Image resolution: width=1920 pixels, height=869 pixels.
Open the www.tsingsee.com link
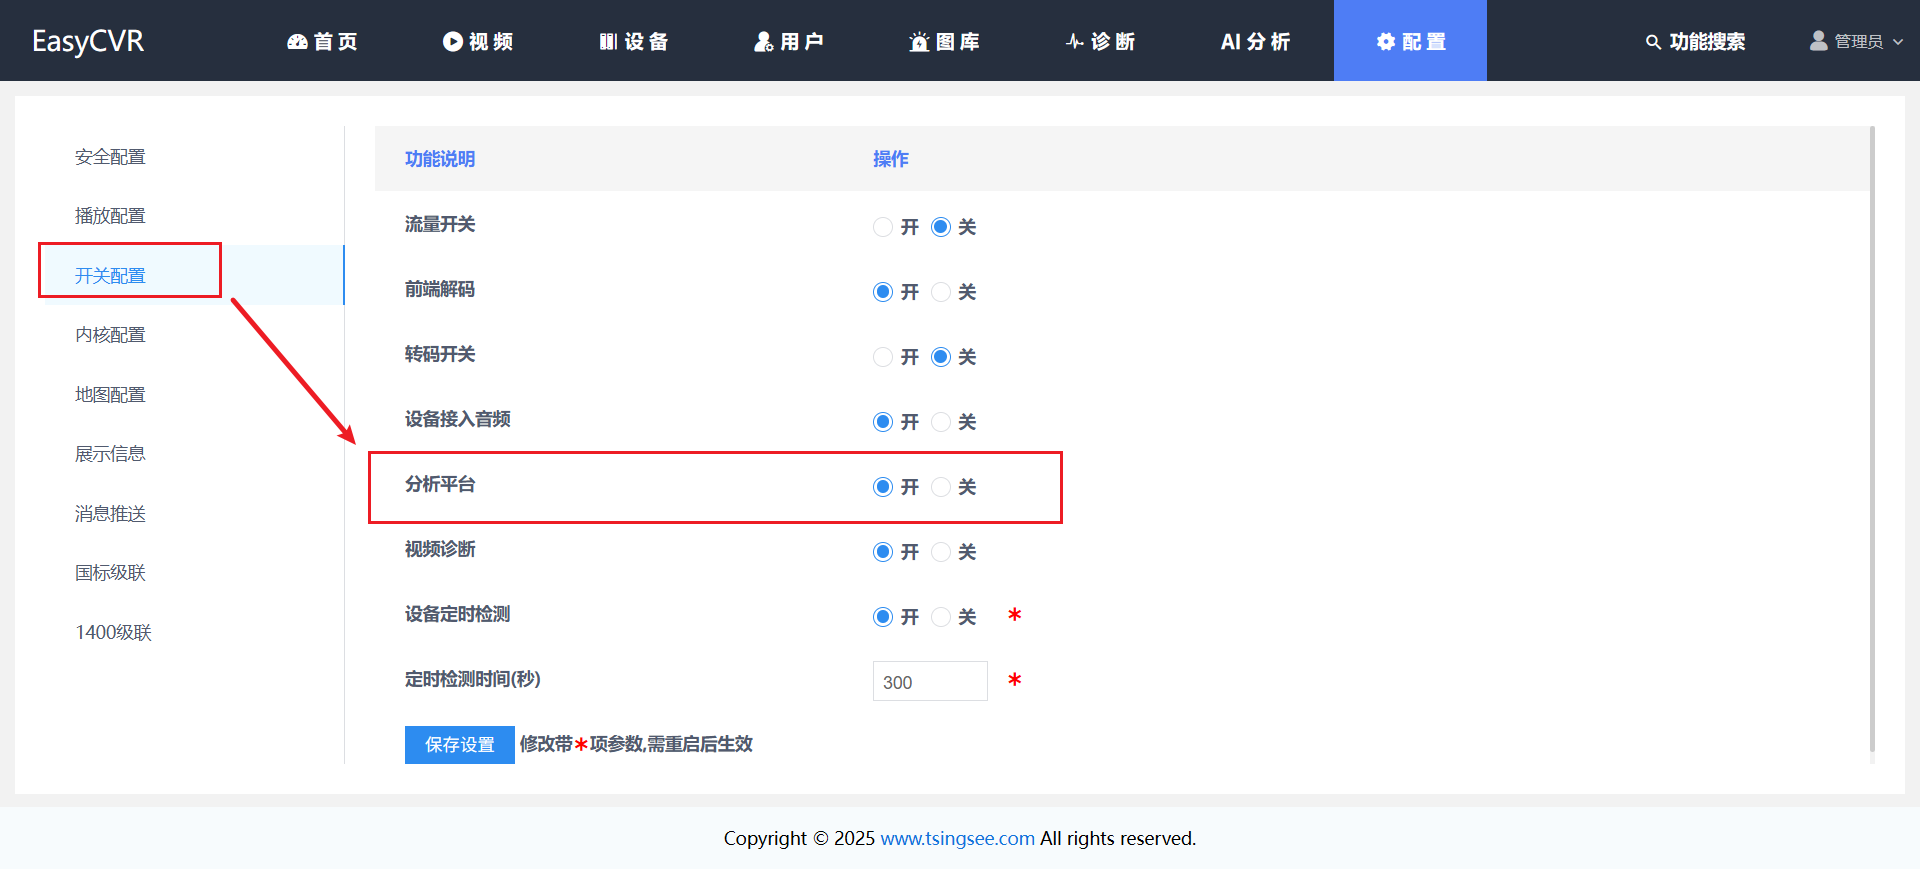[x=957, y=838]
